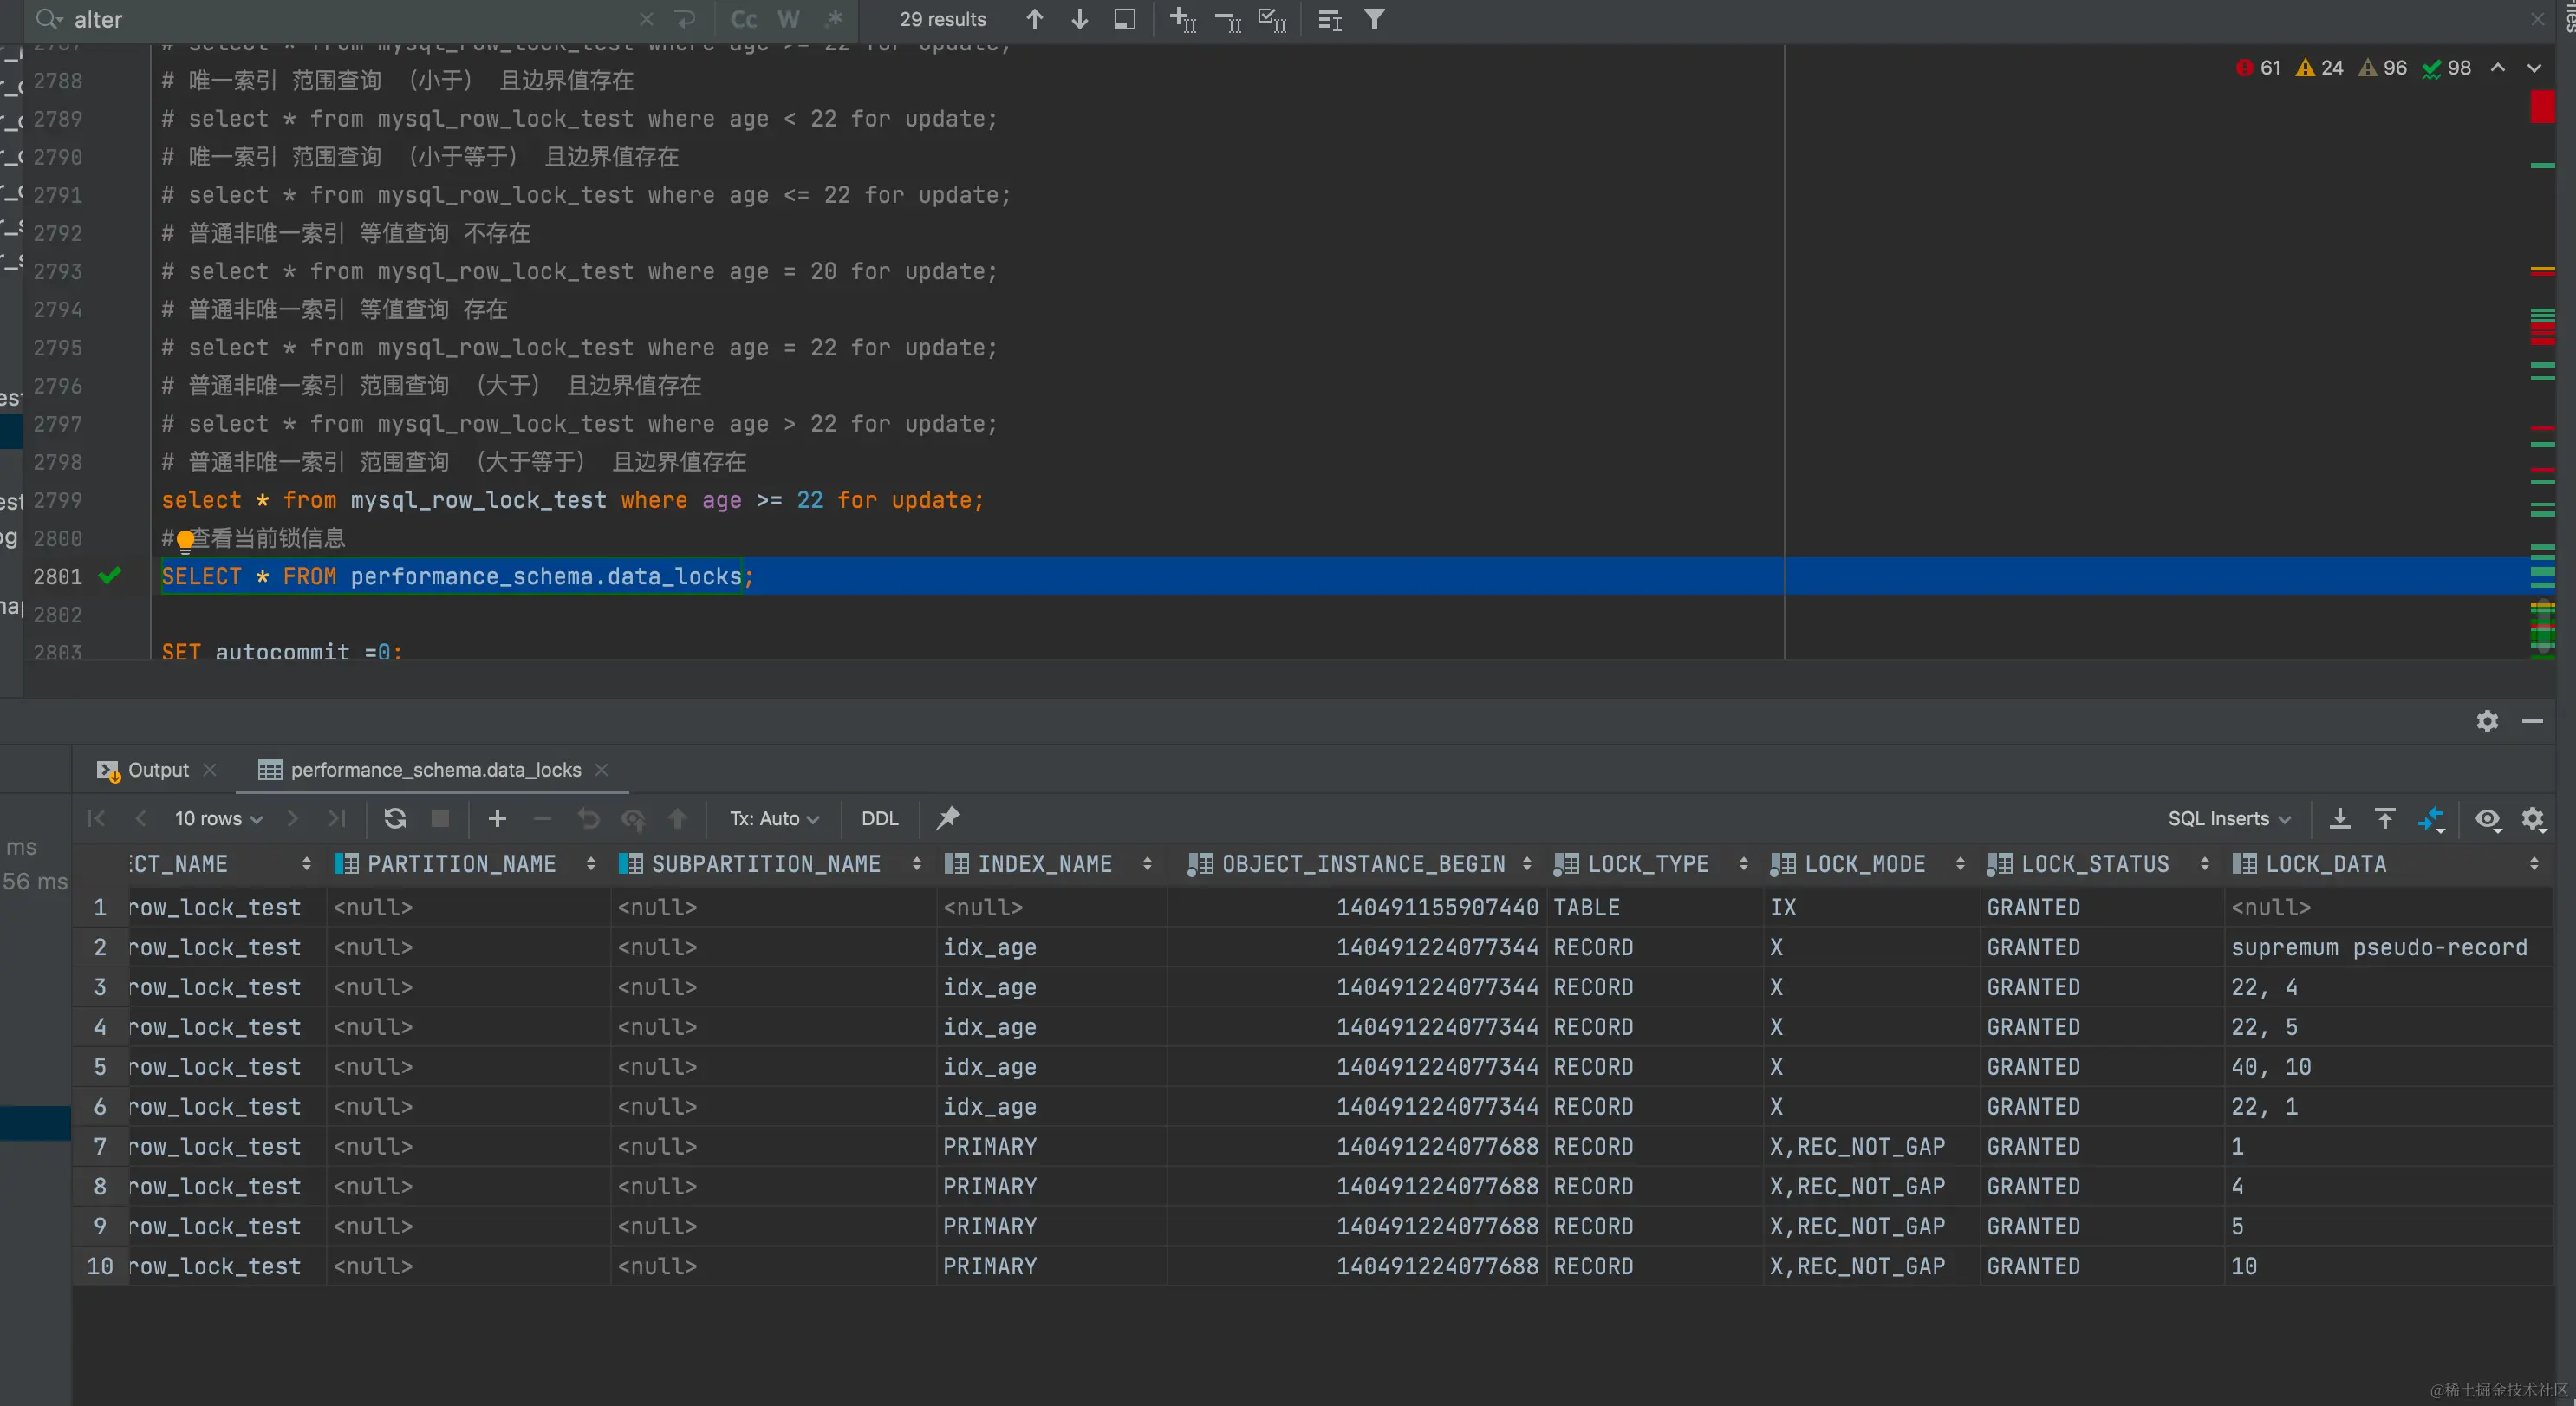Open the 10 rows page size dropdown
The height and width of the screenshot is (1406, 2576).
[218, 819]
